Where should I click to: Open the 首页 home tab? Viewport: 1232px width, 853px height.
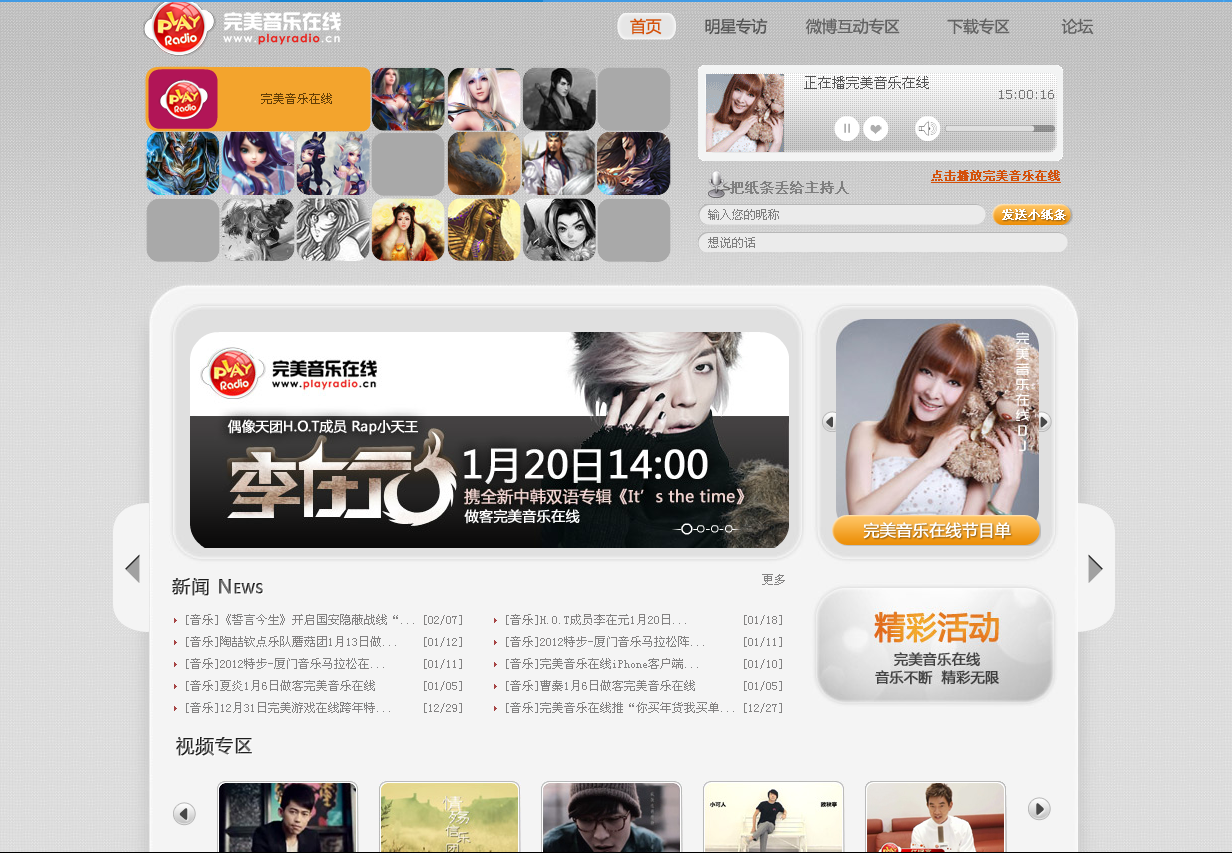click(x=646, y=27)
